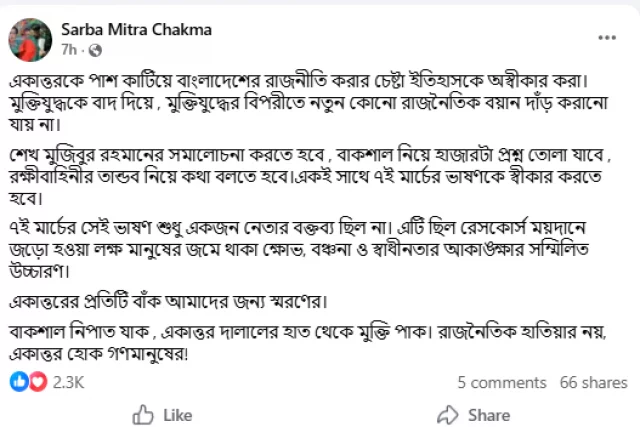Show who reacted via 2.3K count

[x=68, y=382]
